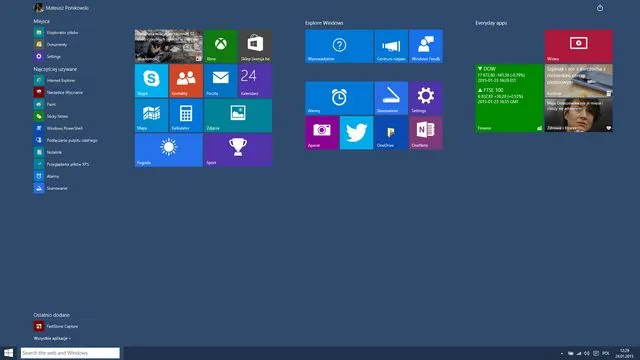This screenshot has width=640, height=360.
Task: Open Przeglądarka plików XPS entry
Action: [62, 164]
